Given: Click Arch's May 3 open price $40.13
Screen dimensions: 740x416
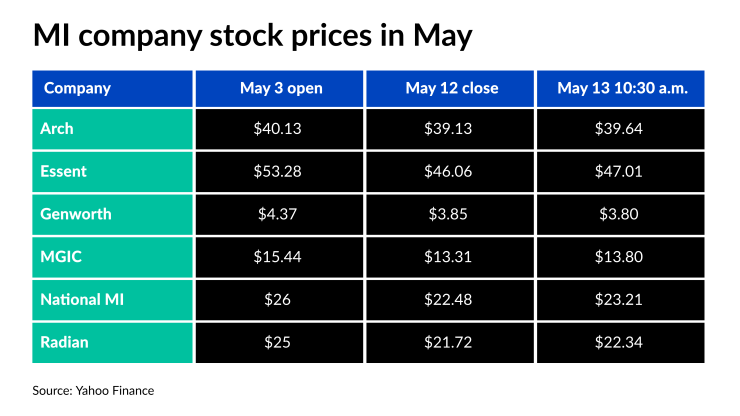Looking at the screenshot, I should coord(281,129).
